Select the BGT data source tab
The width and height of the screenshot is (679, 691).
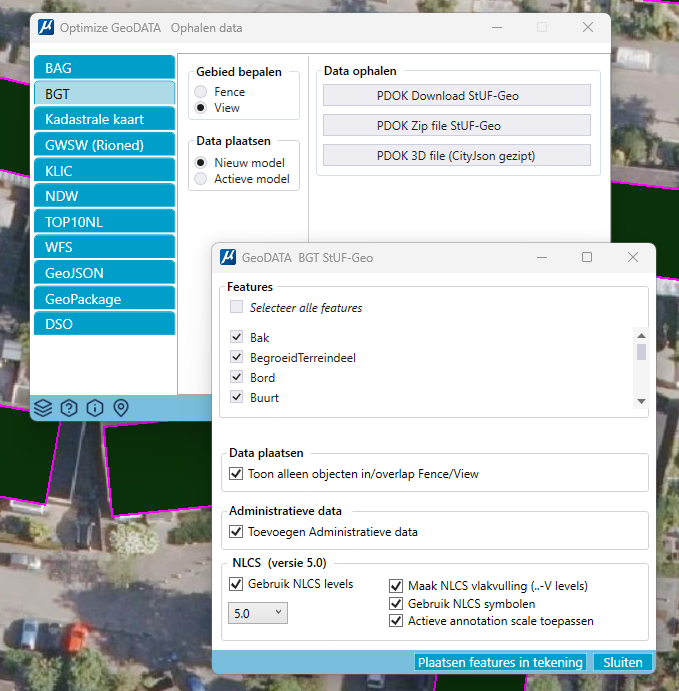(x=104, y=93)
